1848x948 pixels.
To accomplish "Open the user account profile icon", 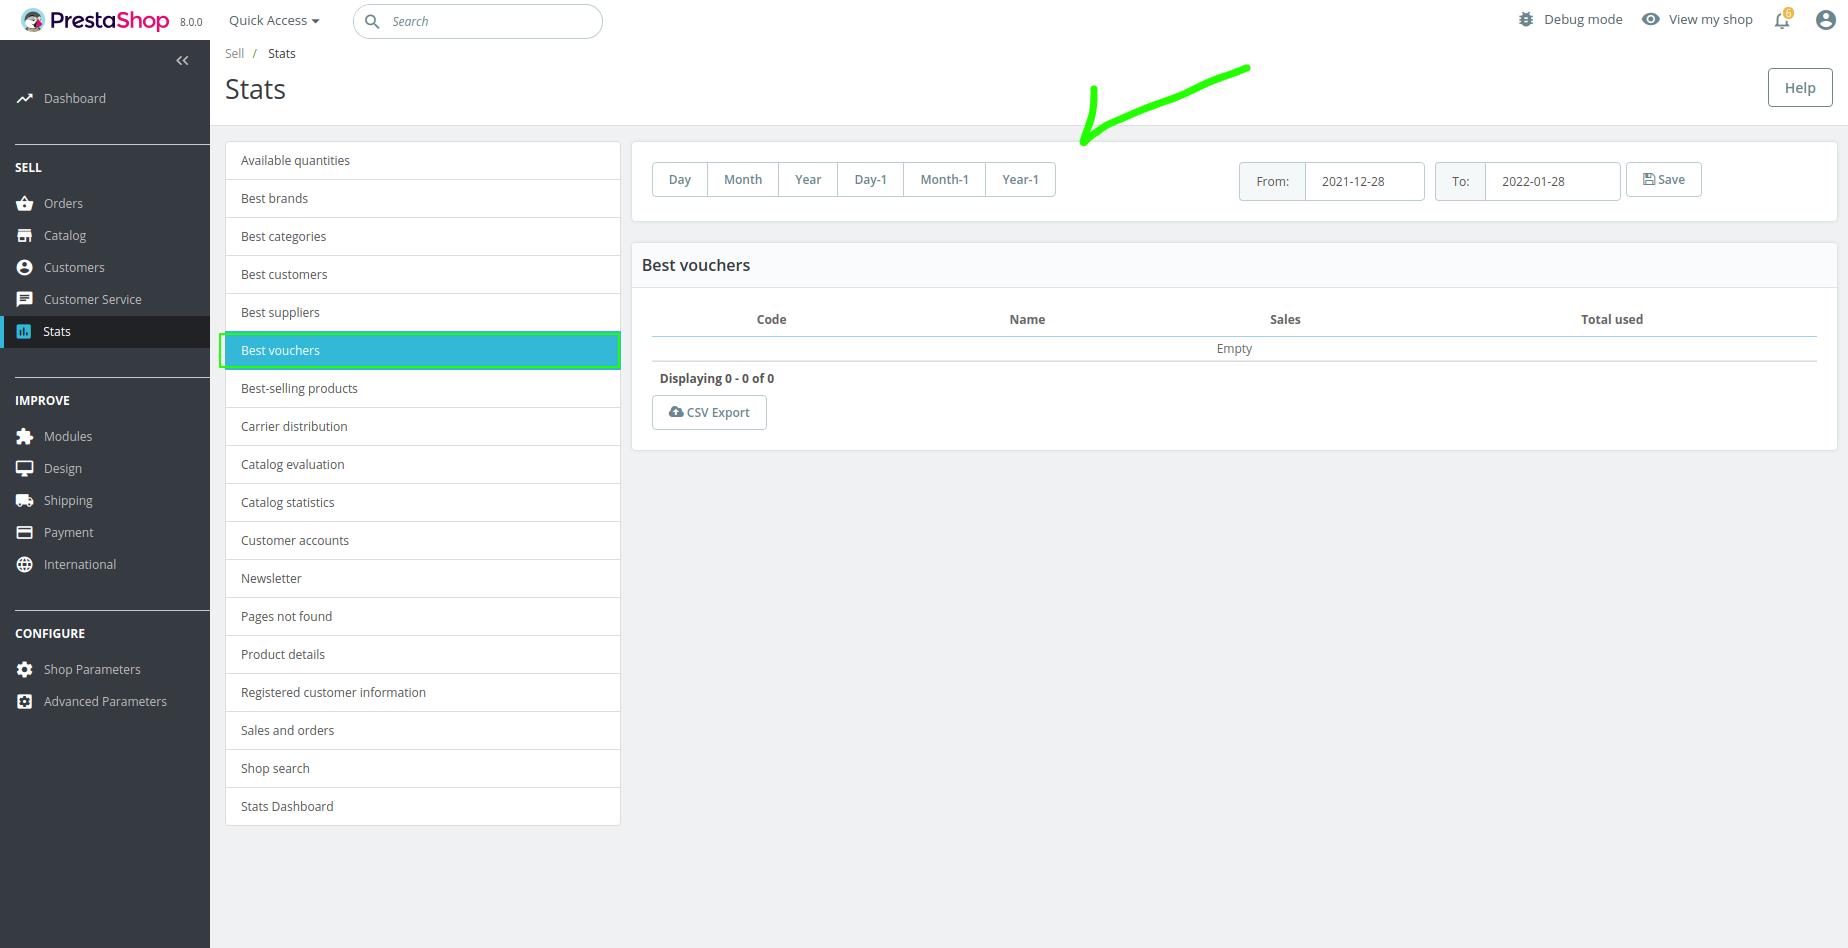I will click(x=1825, y=19).
